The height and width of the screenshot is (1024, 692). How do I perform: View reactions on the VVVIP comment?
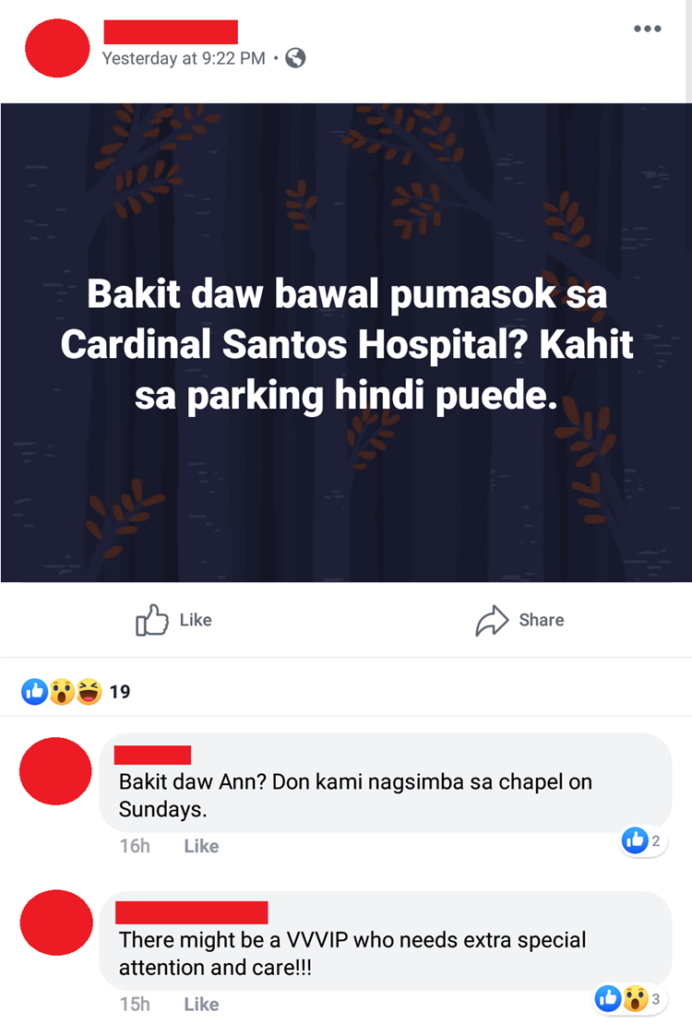628,999
